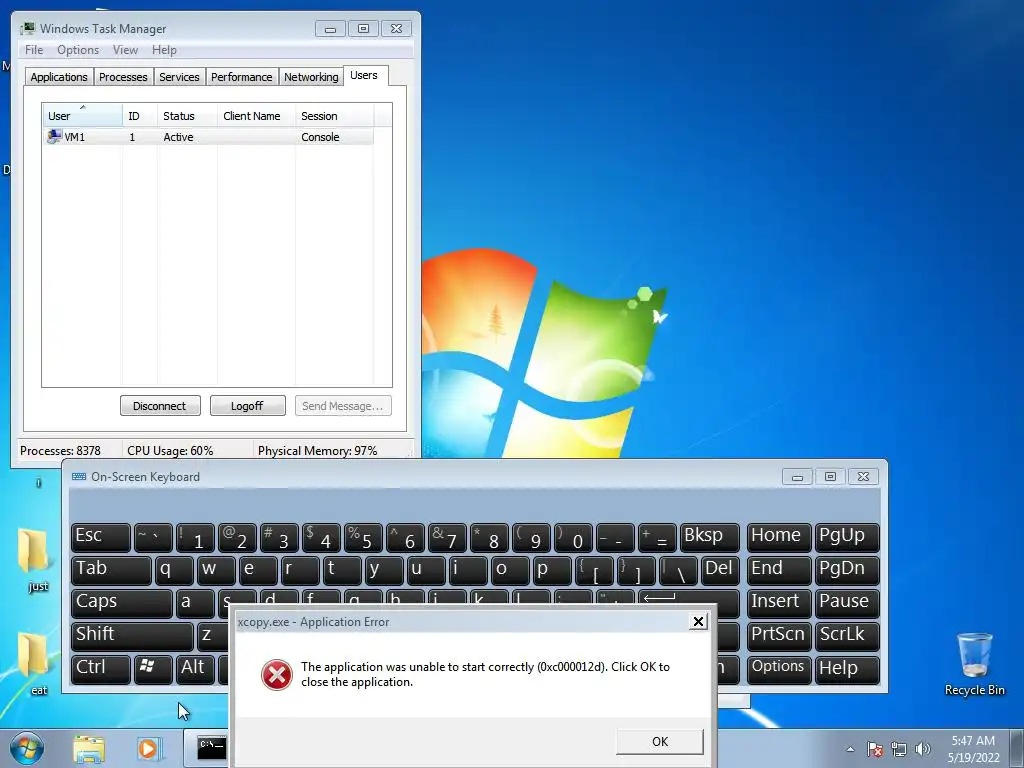Tap the Bksp key on On-Screen Keyboard
The width and height of the screenshot is (1024, 768).
point(710,537)
